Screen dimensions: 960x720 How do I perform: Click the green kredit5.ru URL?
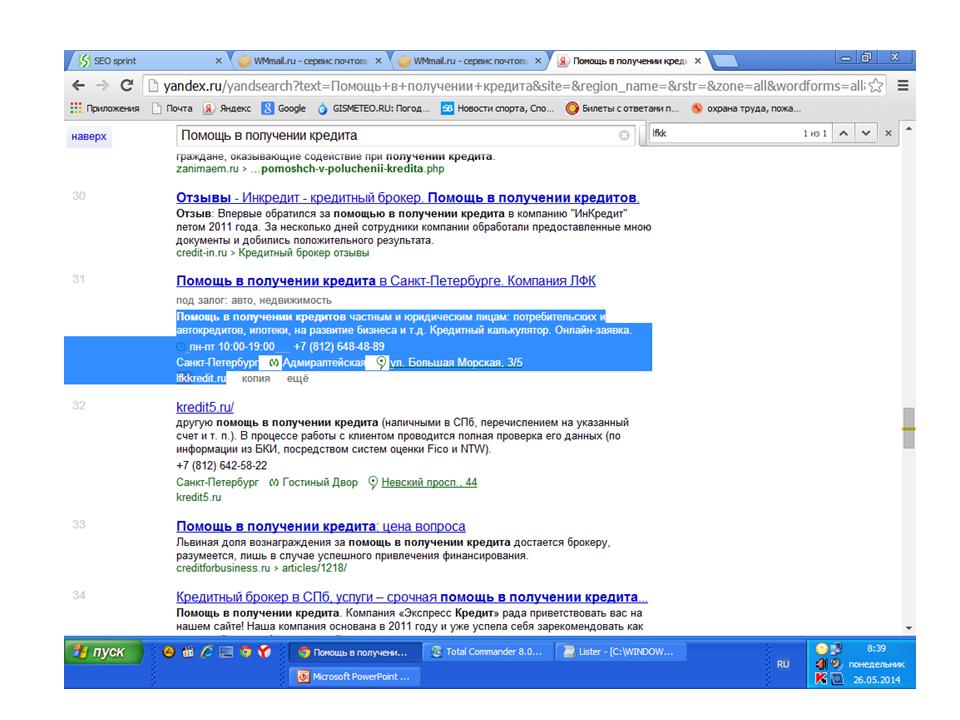198,497
